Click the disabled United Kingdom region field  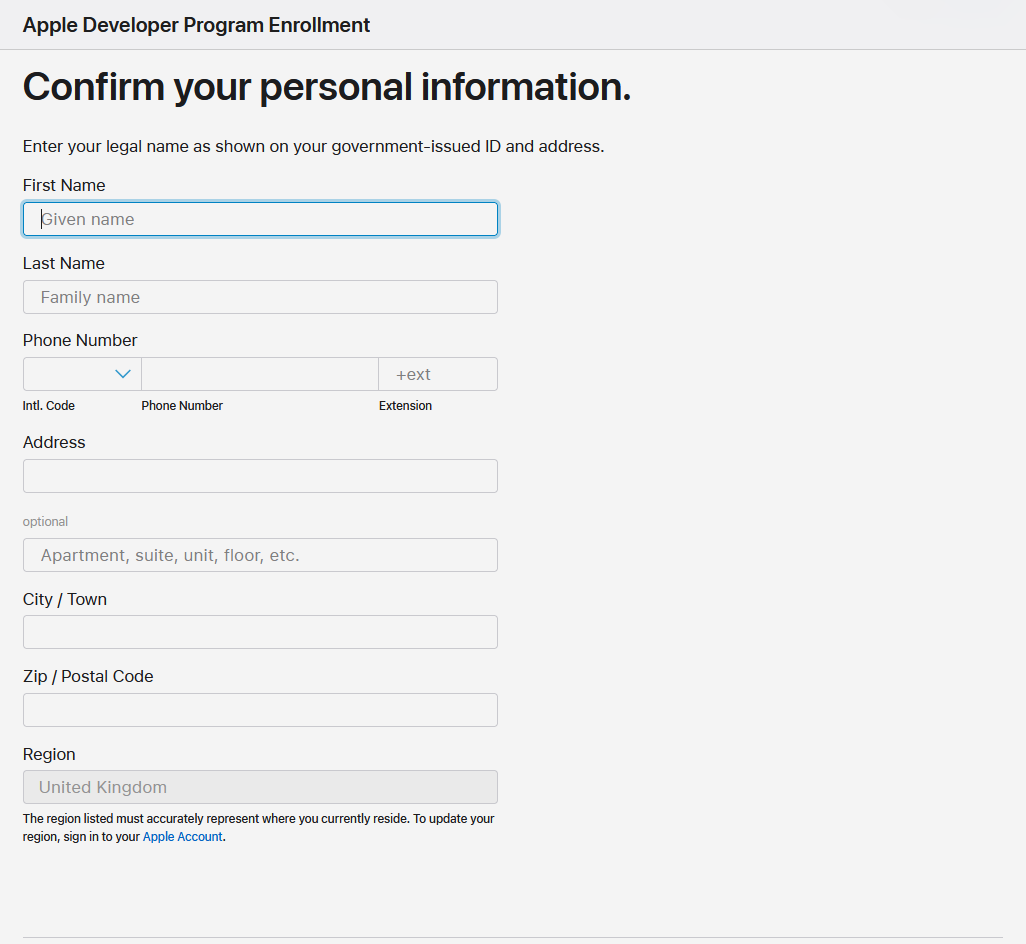click(x=260, y=787)
